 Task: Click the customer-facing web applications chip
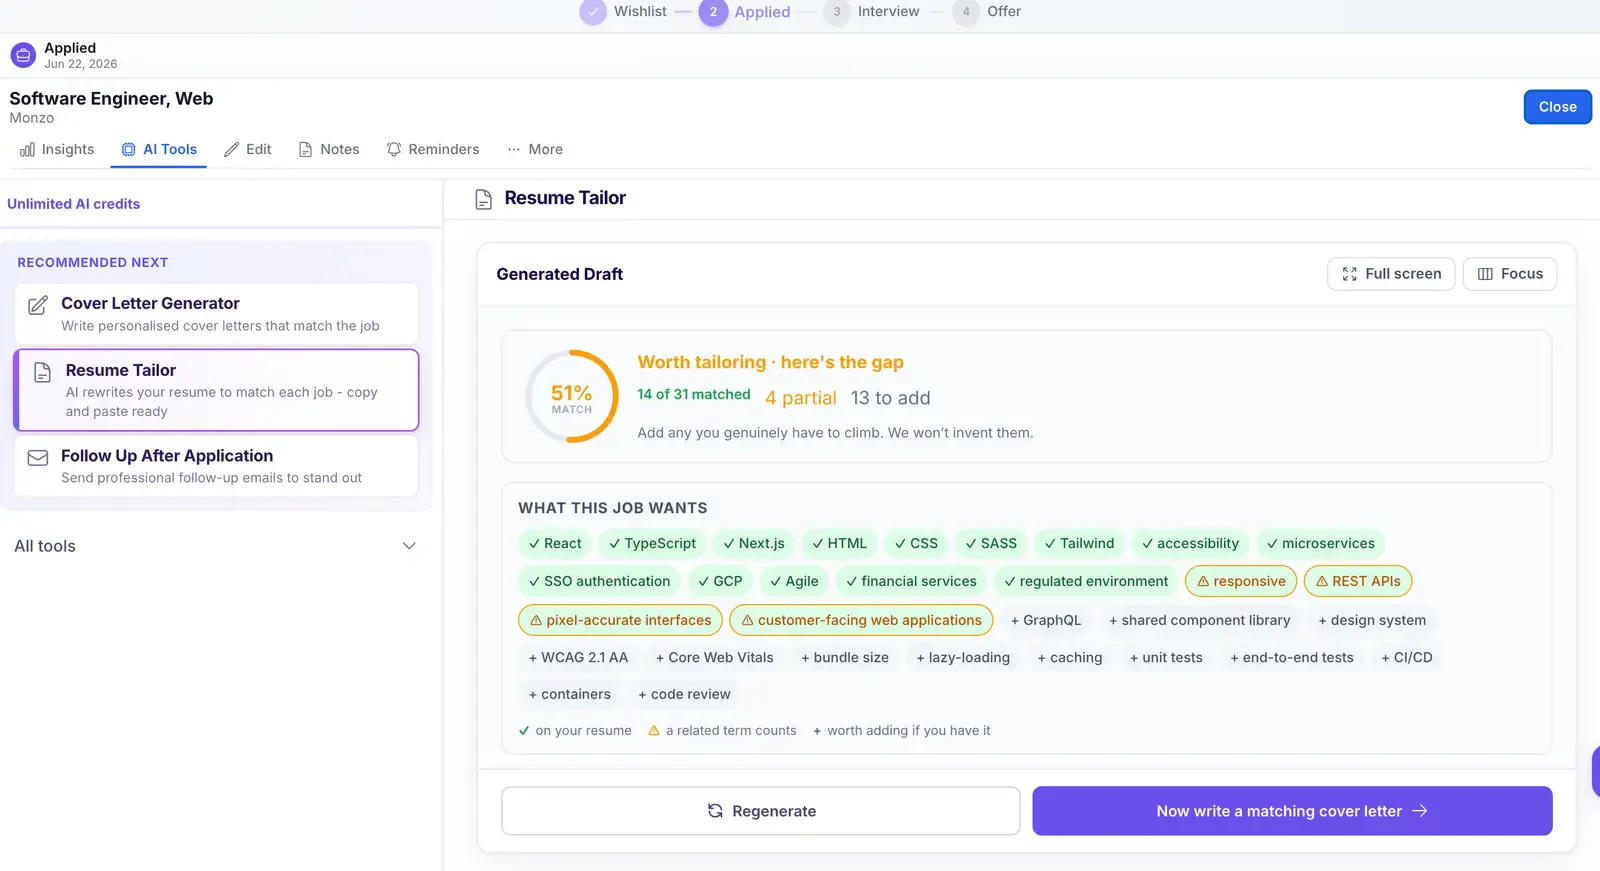click(x=861, y=620)
